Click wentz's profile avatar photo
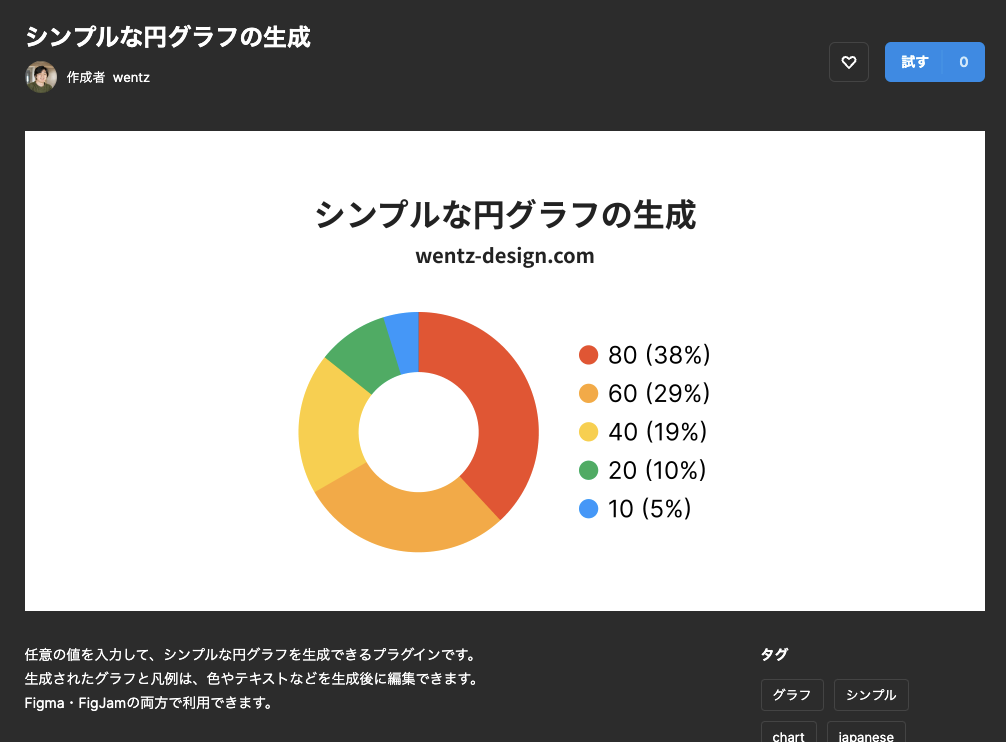This screenshot has height=742, width=1006. point(40,76)
